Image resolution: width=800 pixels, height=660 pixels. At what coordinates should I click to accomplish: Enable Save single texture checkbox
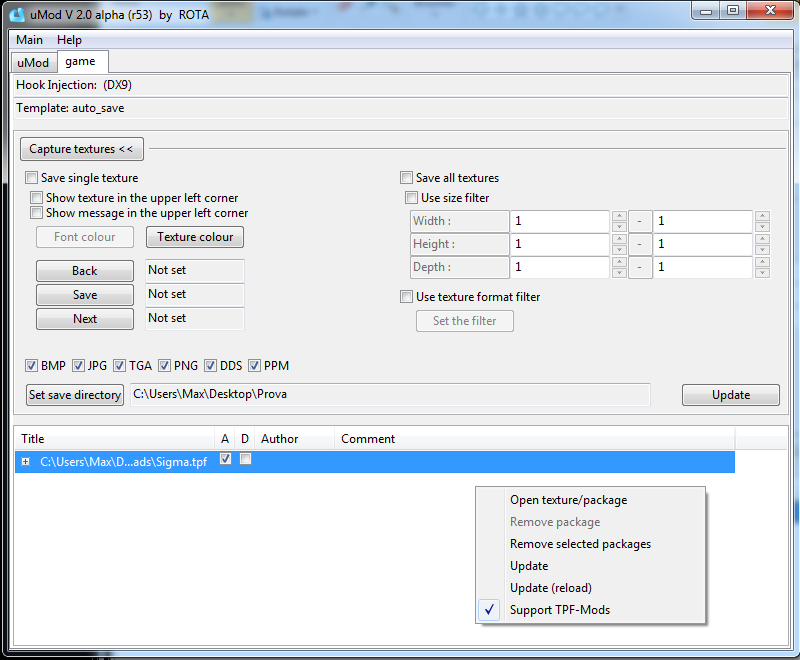(32, 178)
